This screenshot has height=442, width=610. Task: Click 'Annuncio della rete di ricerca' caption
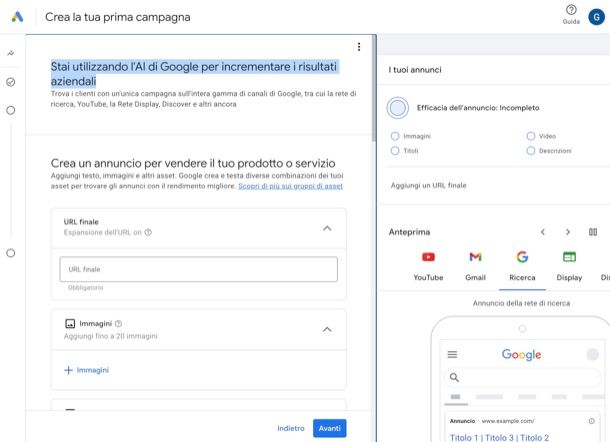tap(521, 303)
